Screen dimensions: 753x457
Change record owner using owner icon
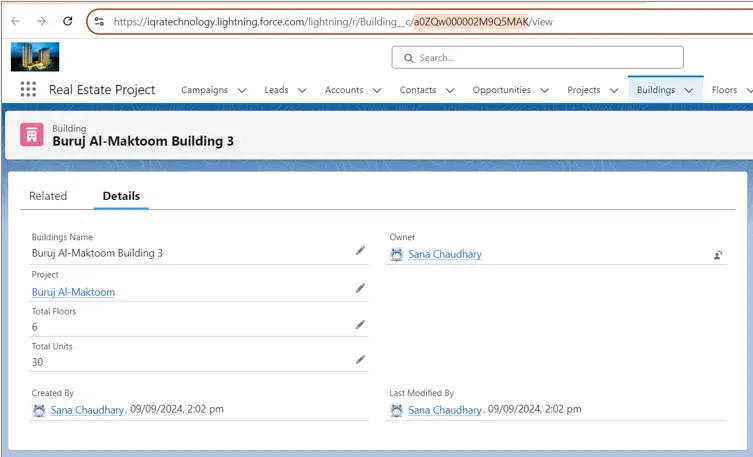(x=718, y=255)
